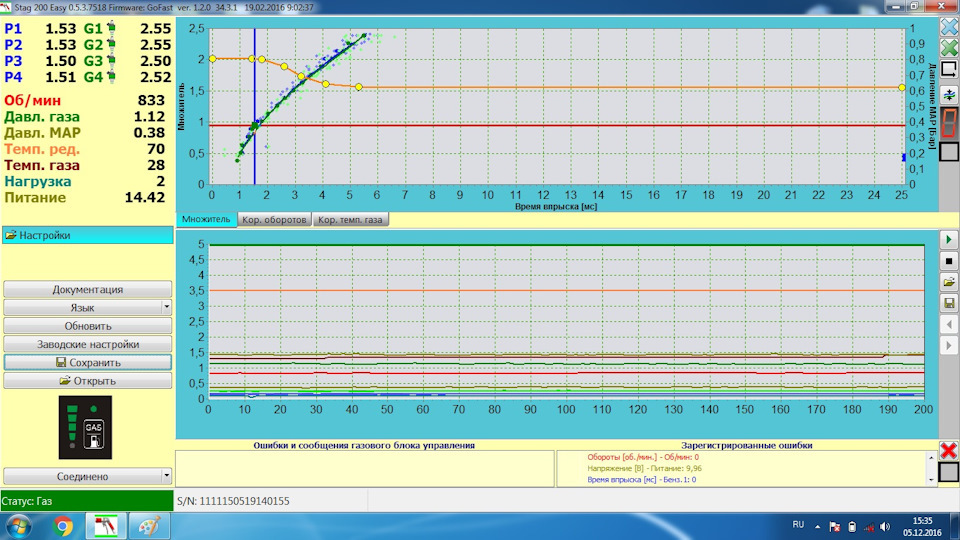This screenshot has width=960, height=540.
Task: Click the Темп. ред. reading label
Action: click(x=42, y=149)
